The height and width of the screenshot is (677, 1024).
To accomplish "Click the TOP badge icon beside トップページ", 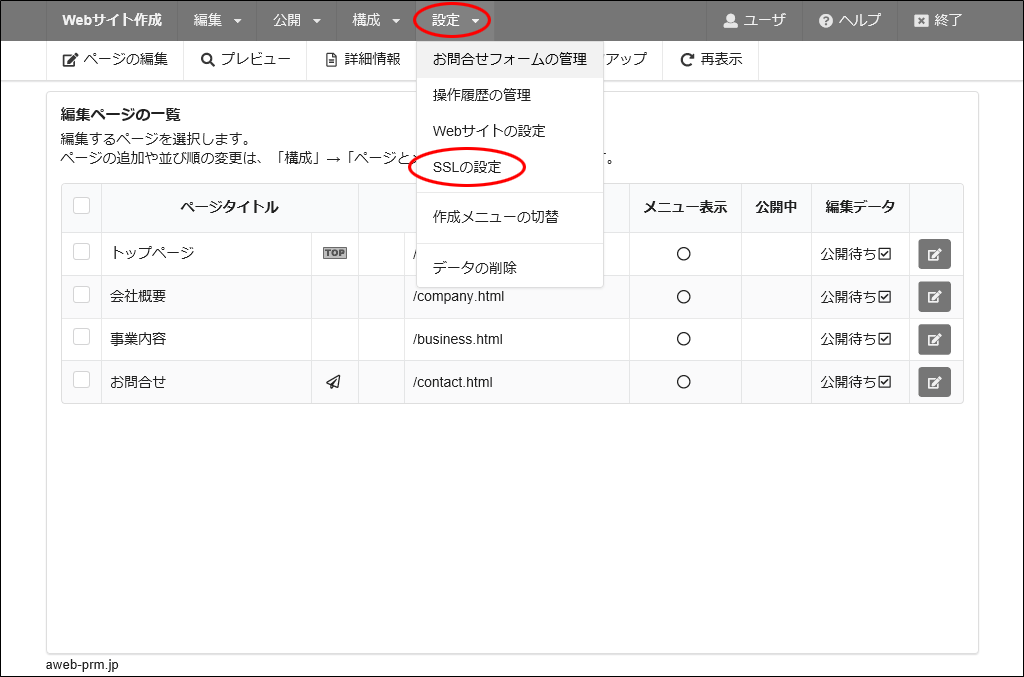I will [334, 253].
